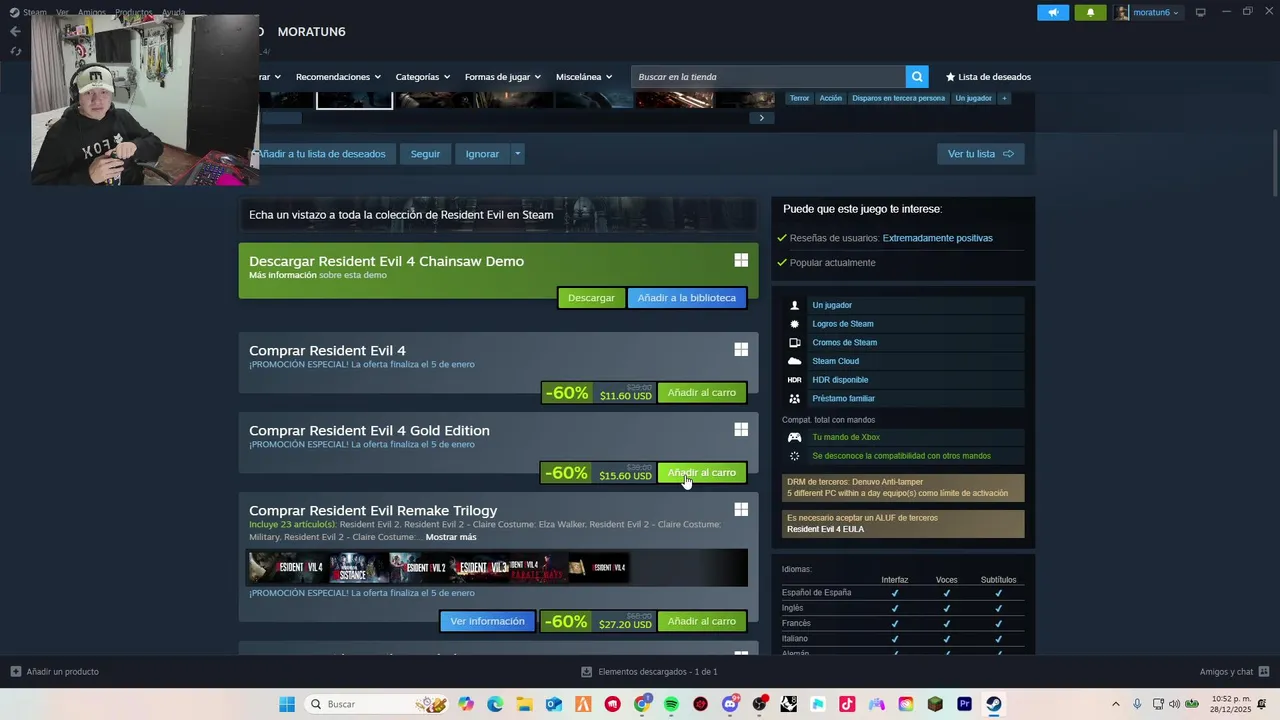Screen dimensions: 1280x720
Task: Click the Préstamo familiar icon
Action: pyautogui.click(x=795, y=398)
